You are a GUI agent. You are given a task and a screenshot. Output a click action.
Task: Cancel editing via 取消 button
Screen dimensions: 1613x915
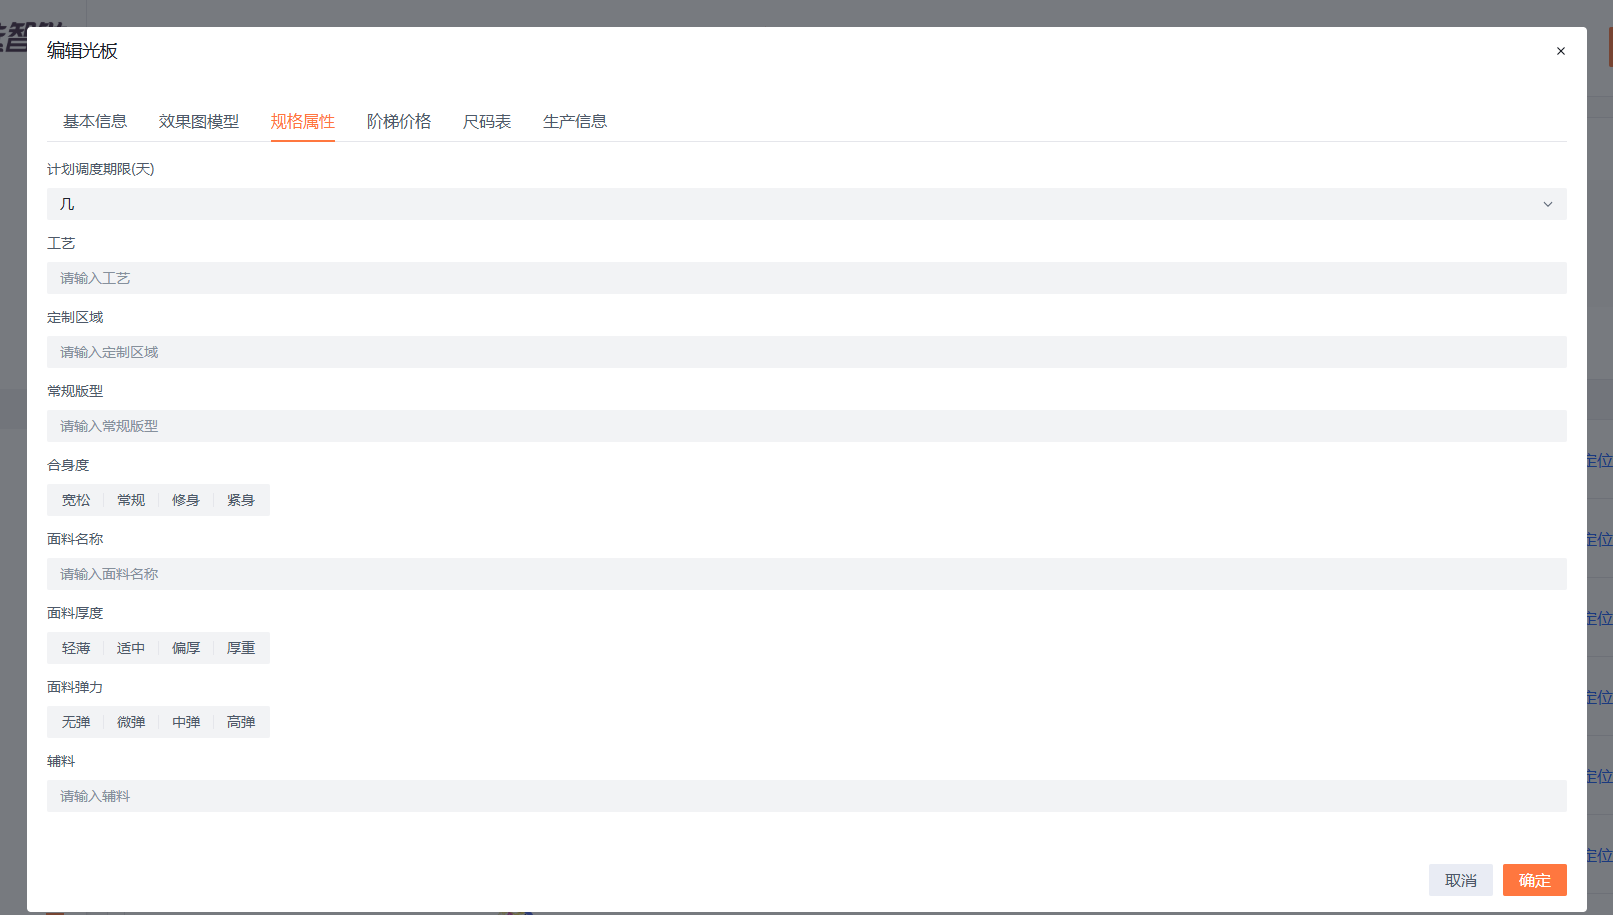click(1460, 880)
